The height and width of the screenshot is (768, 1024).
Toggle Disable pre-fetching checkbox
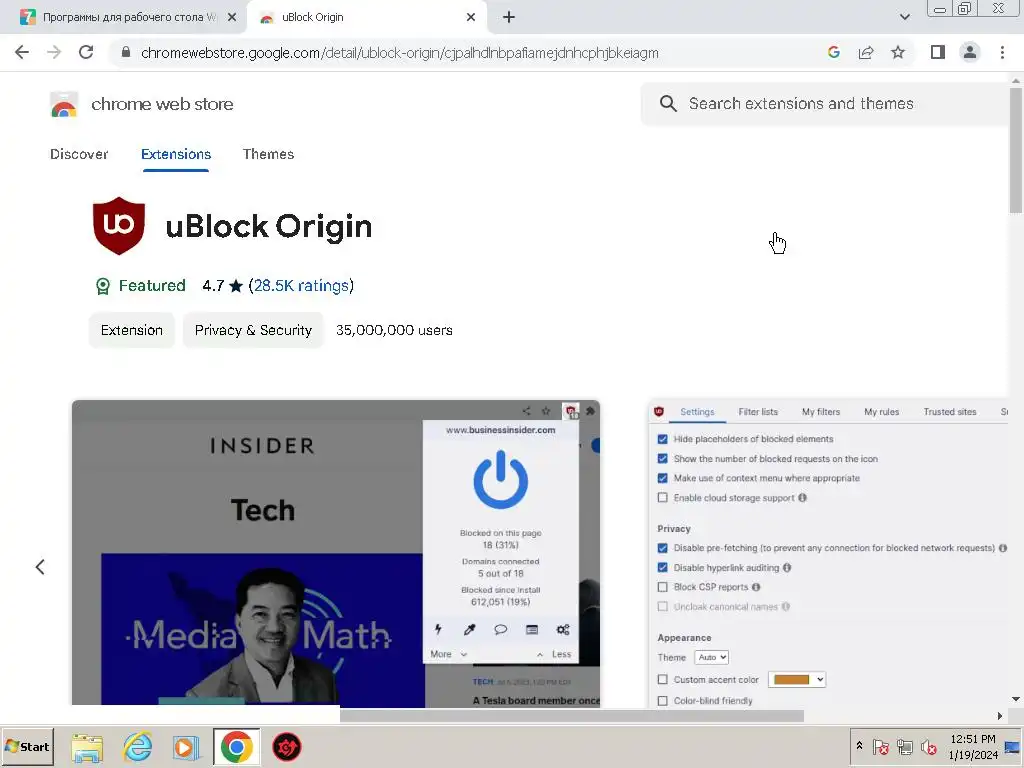663,548
